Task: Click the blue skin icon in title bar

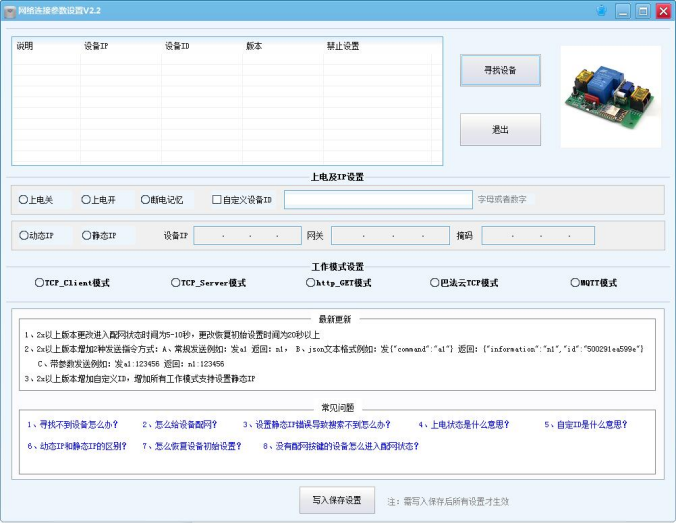Action: pyautogui.click(x=601, y=10)
